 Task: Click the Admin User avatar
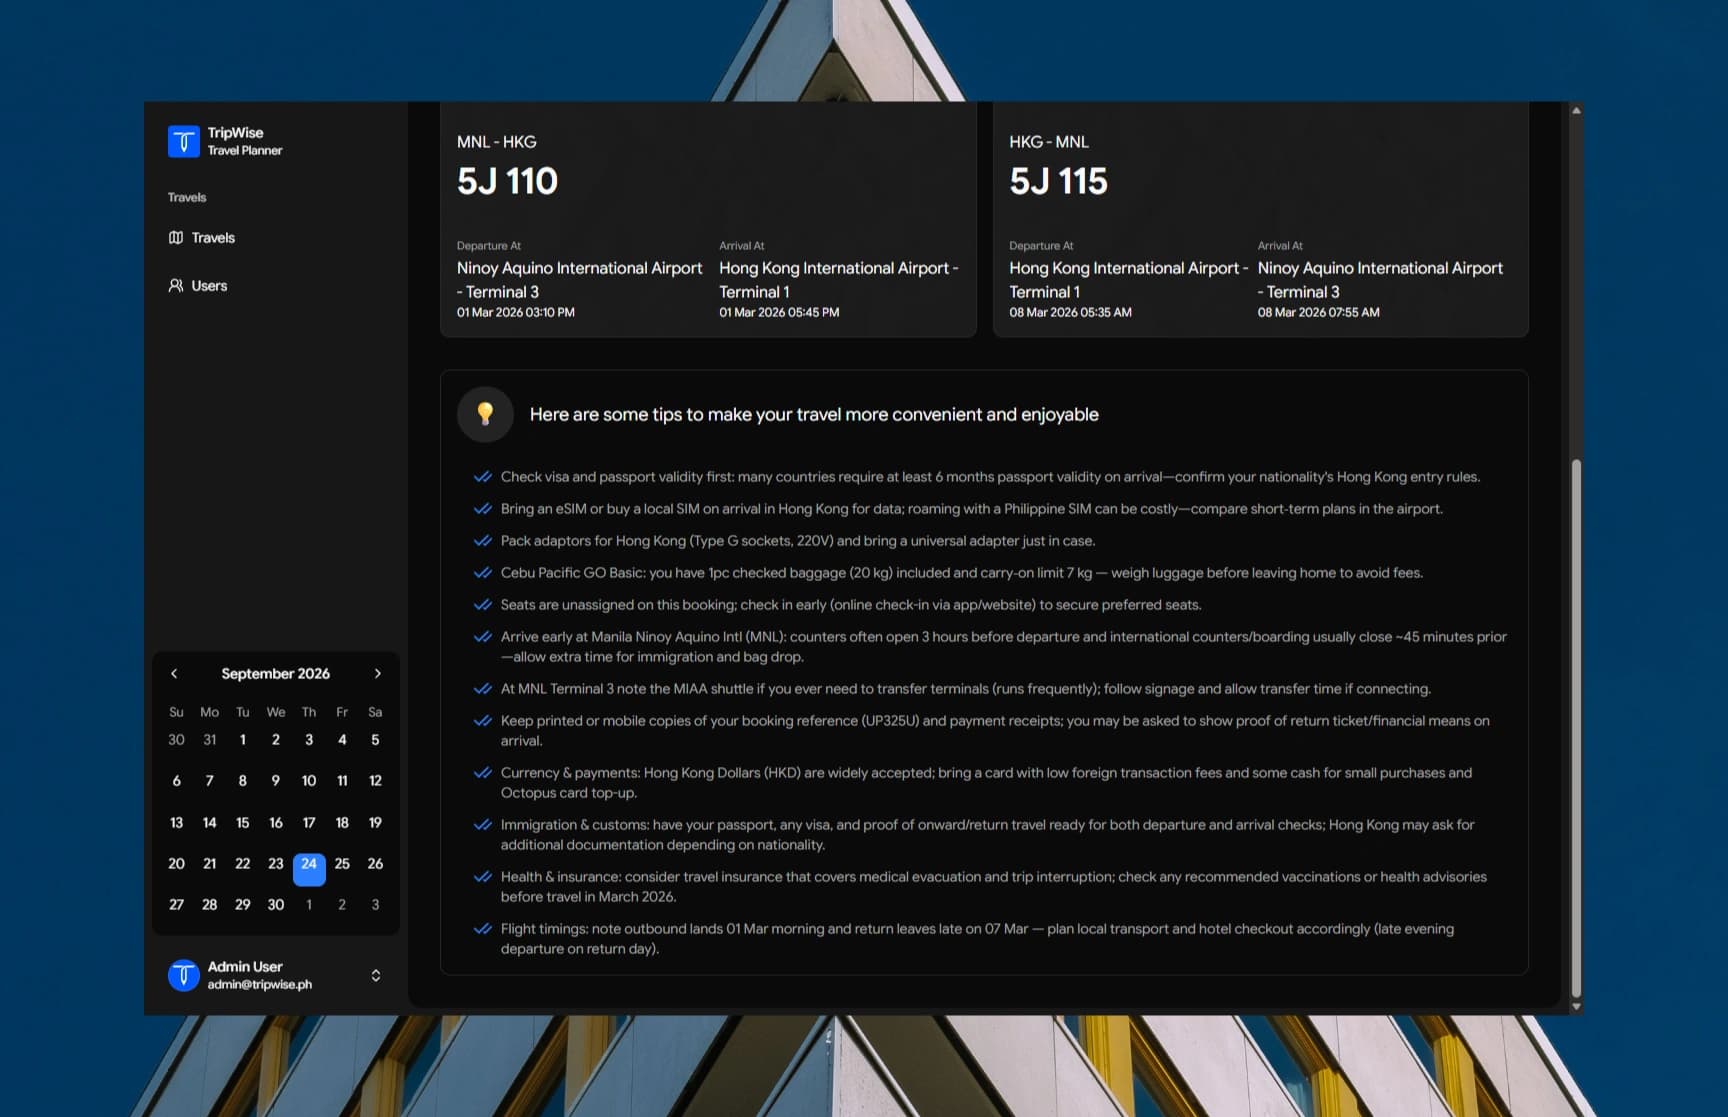point(184,975)
